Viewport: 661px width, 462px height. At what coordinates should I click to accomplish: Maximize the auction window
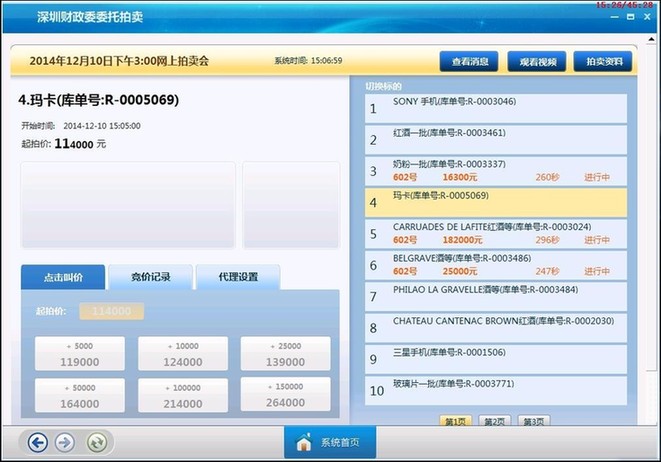point(630,17)
